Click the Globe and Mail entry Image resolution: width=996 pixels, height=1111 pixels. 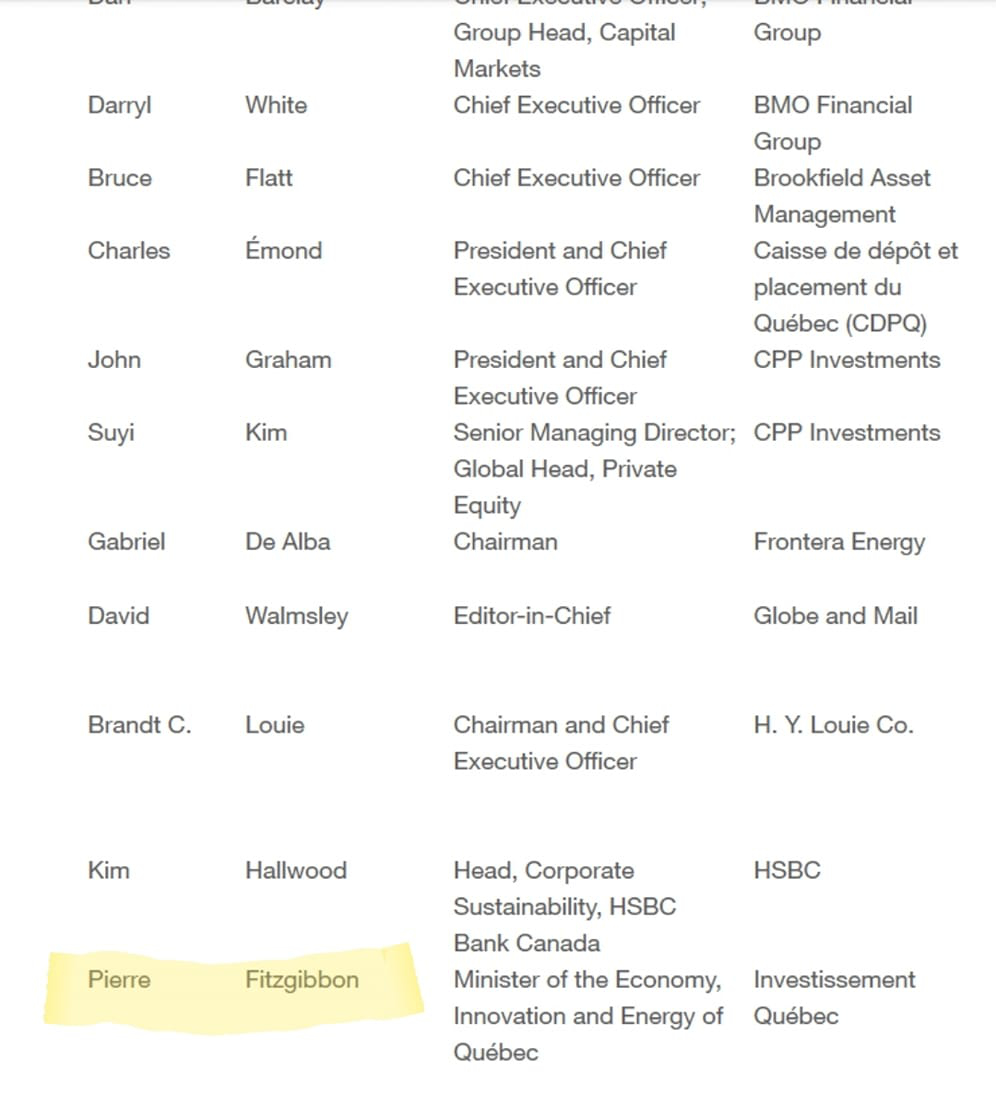coord(835,616)
